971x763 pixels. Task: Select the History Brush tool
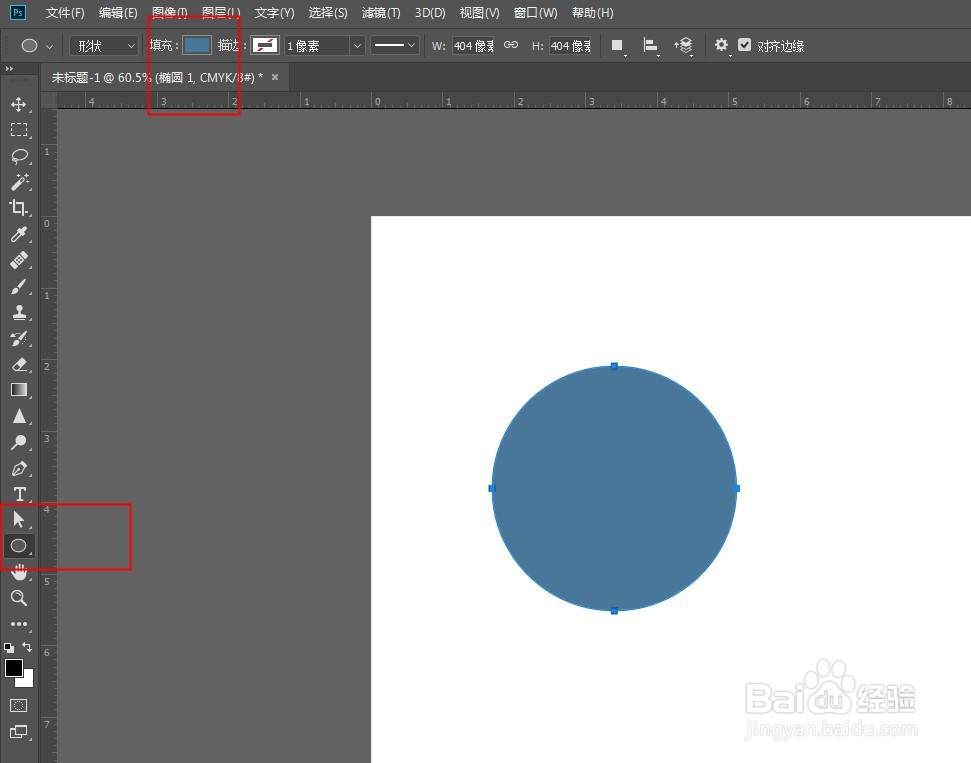(x=19, y=338)
